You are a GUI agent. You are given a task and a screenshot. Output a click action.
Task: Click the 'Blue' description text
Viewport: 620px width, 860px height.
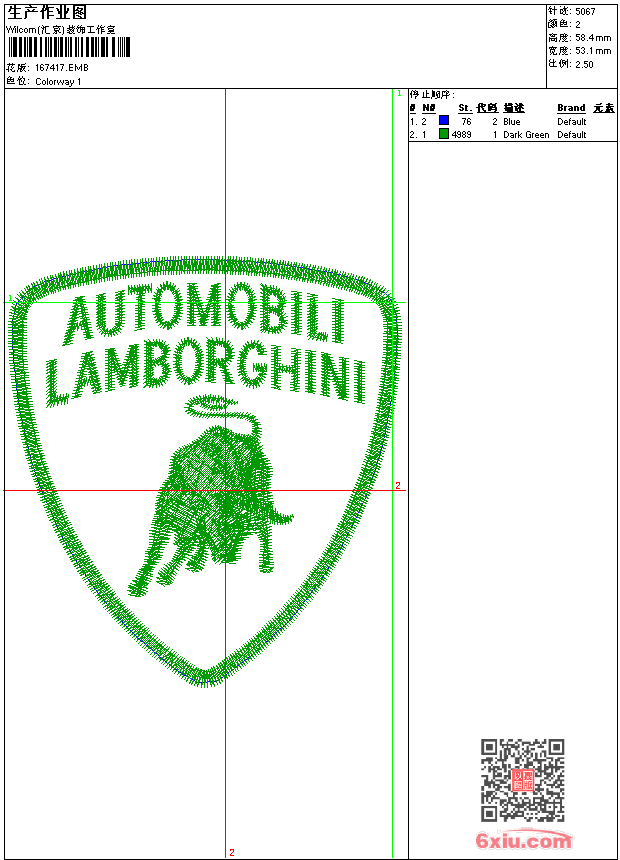[511, 122]
